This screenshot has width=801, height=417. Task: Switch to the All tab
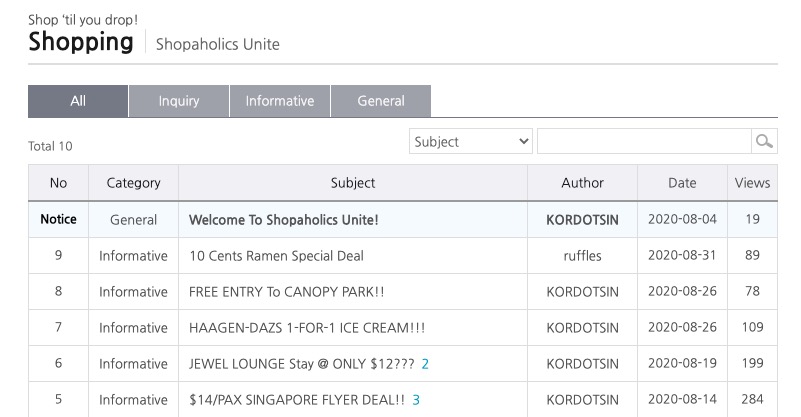(78, 101)
